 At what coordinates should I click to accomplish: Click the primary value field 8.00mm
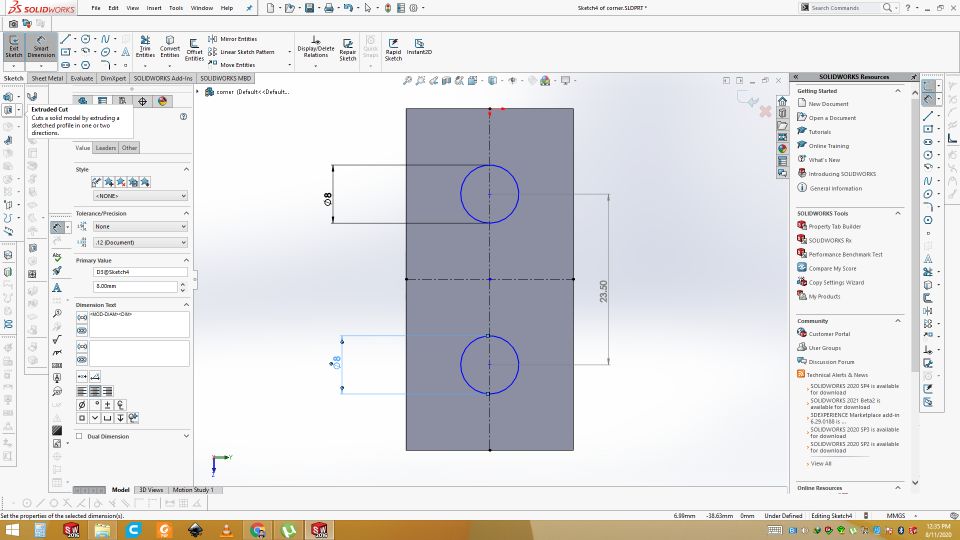(x=135, y=286)
